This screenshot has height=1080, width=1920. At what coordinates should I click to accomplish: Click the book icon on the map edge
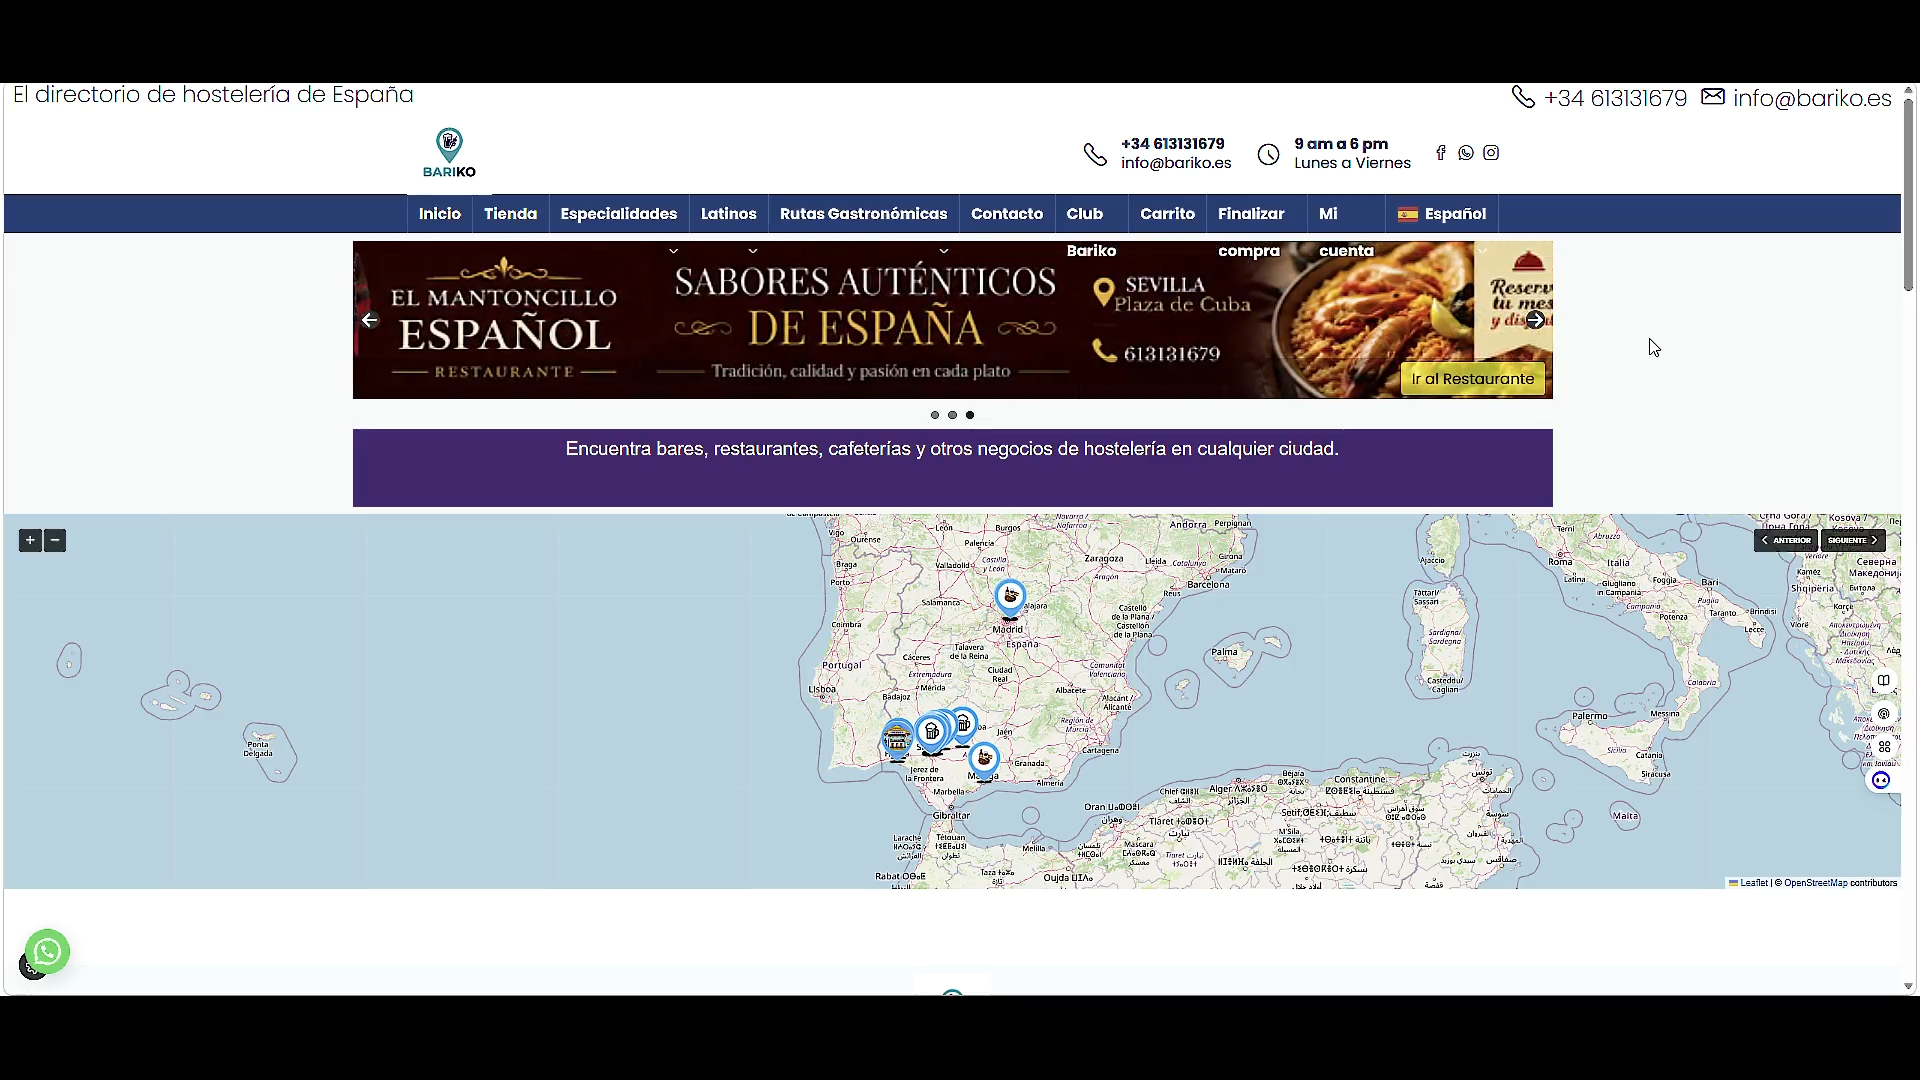click(x=1884, y=681)
